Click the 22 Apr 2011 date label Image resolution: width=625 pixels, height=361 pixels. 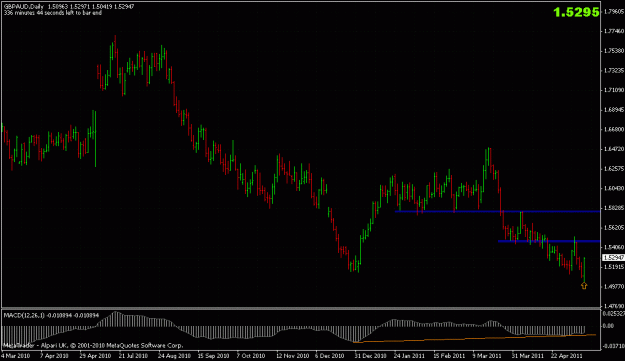[x=566, y=355]
